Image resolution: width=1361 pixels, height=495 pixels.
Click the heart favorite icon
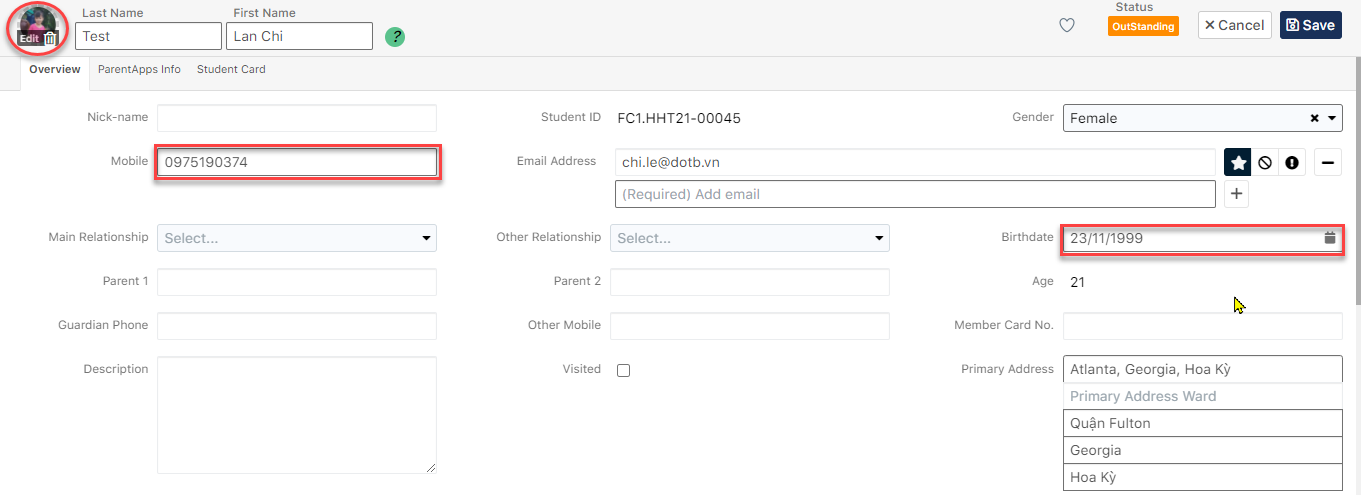pyautogui.click(x=1067, y=26)
